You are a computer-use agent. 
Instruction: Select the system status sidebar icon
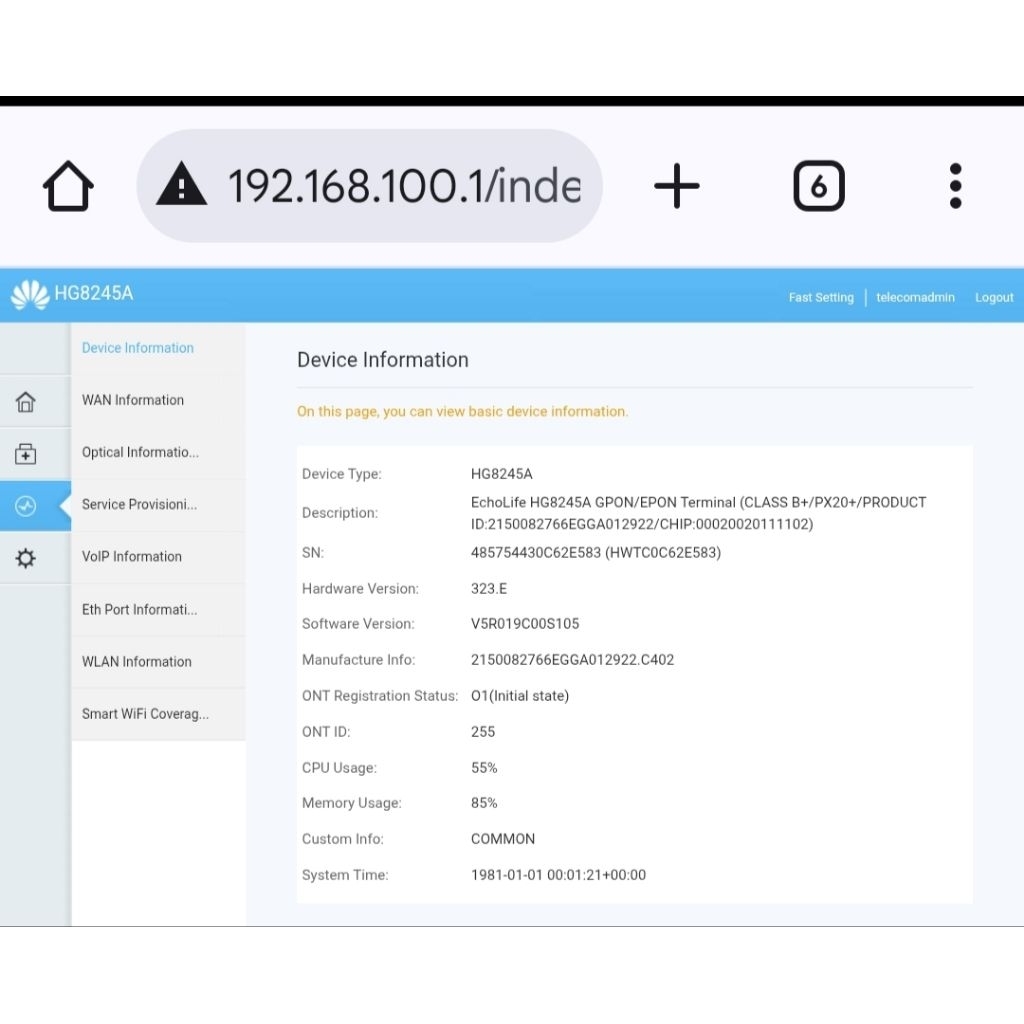point(26,506)
